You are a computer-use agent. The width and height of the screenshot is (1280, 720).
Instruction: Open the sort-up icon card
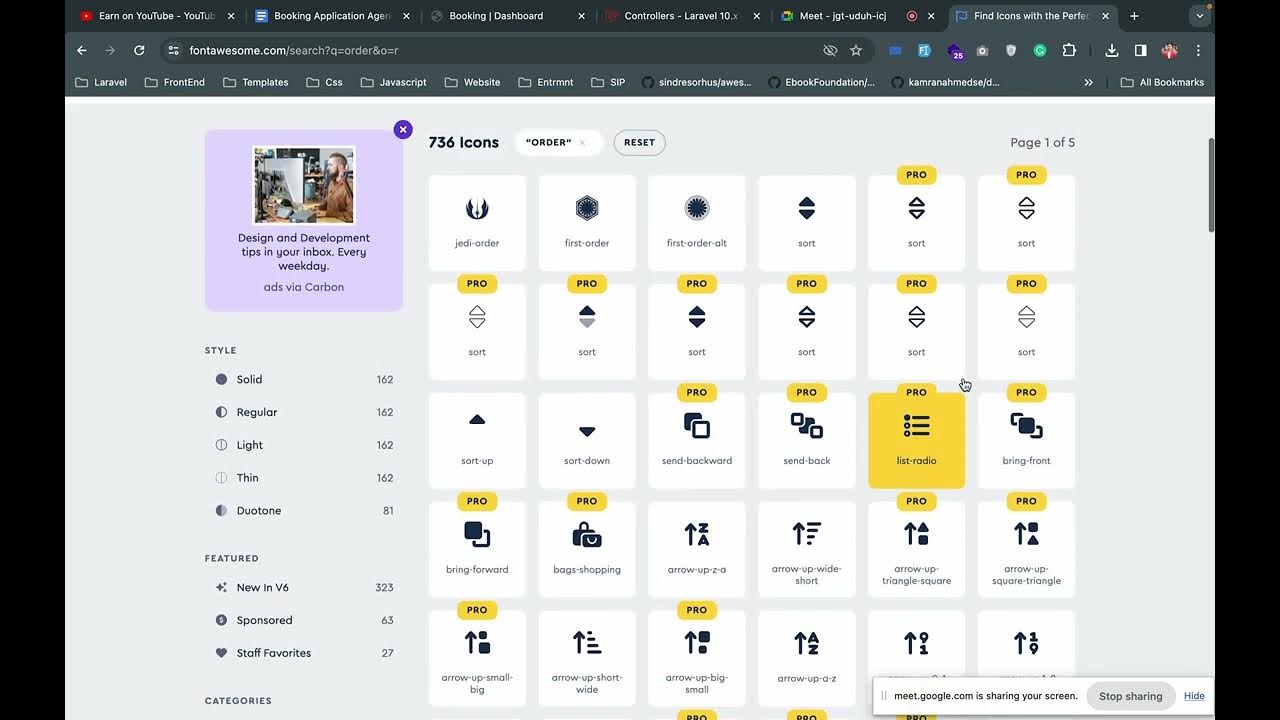pos(477,440)
